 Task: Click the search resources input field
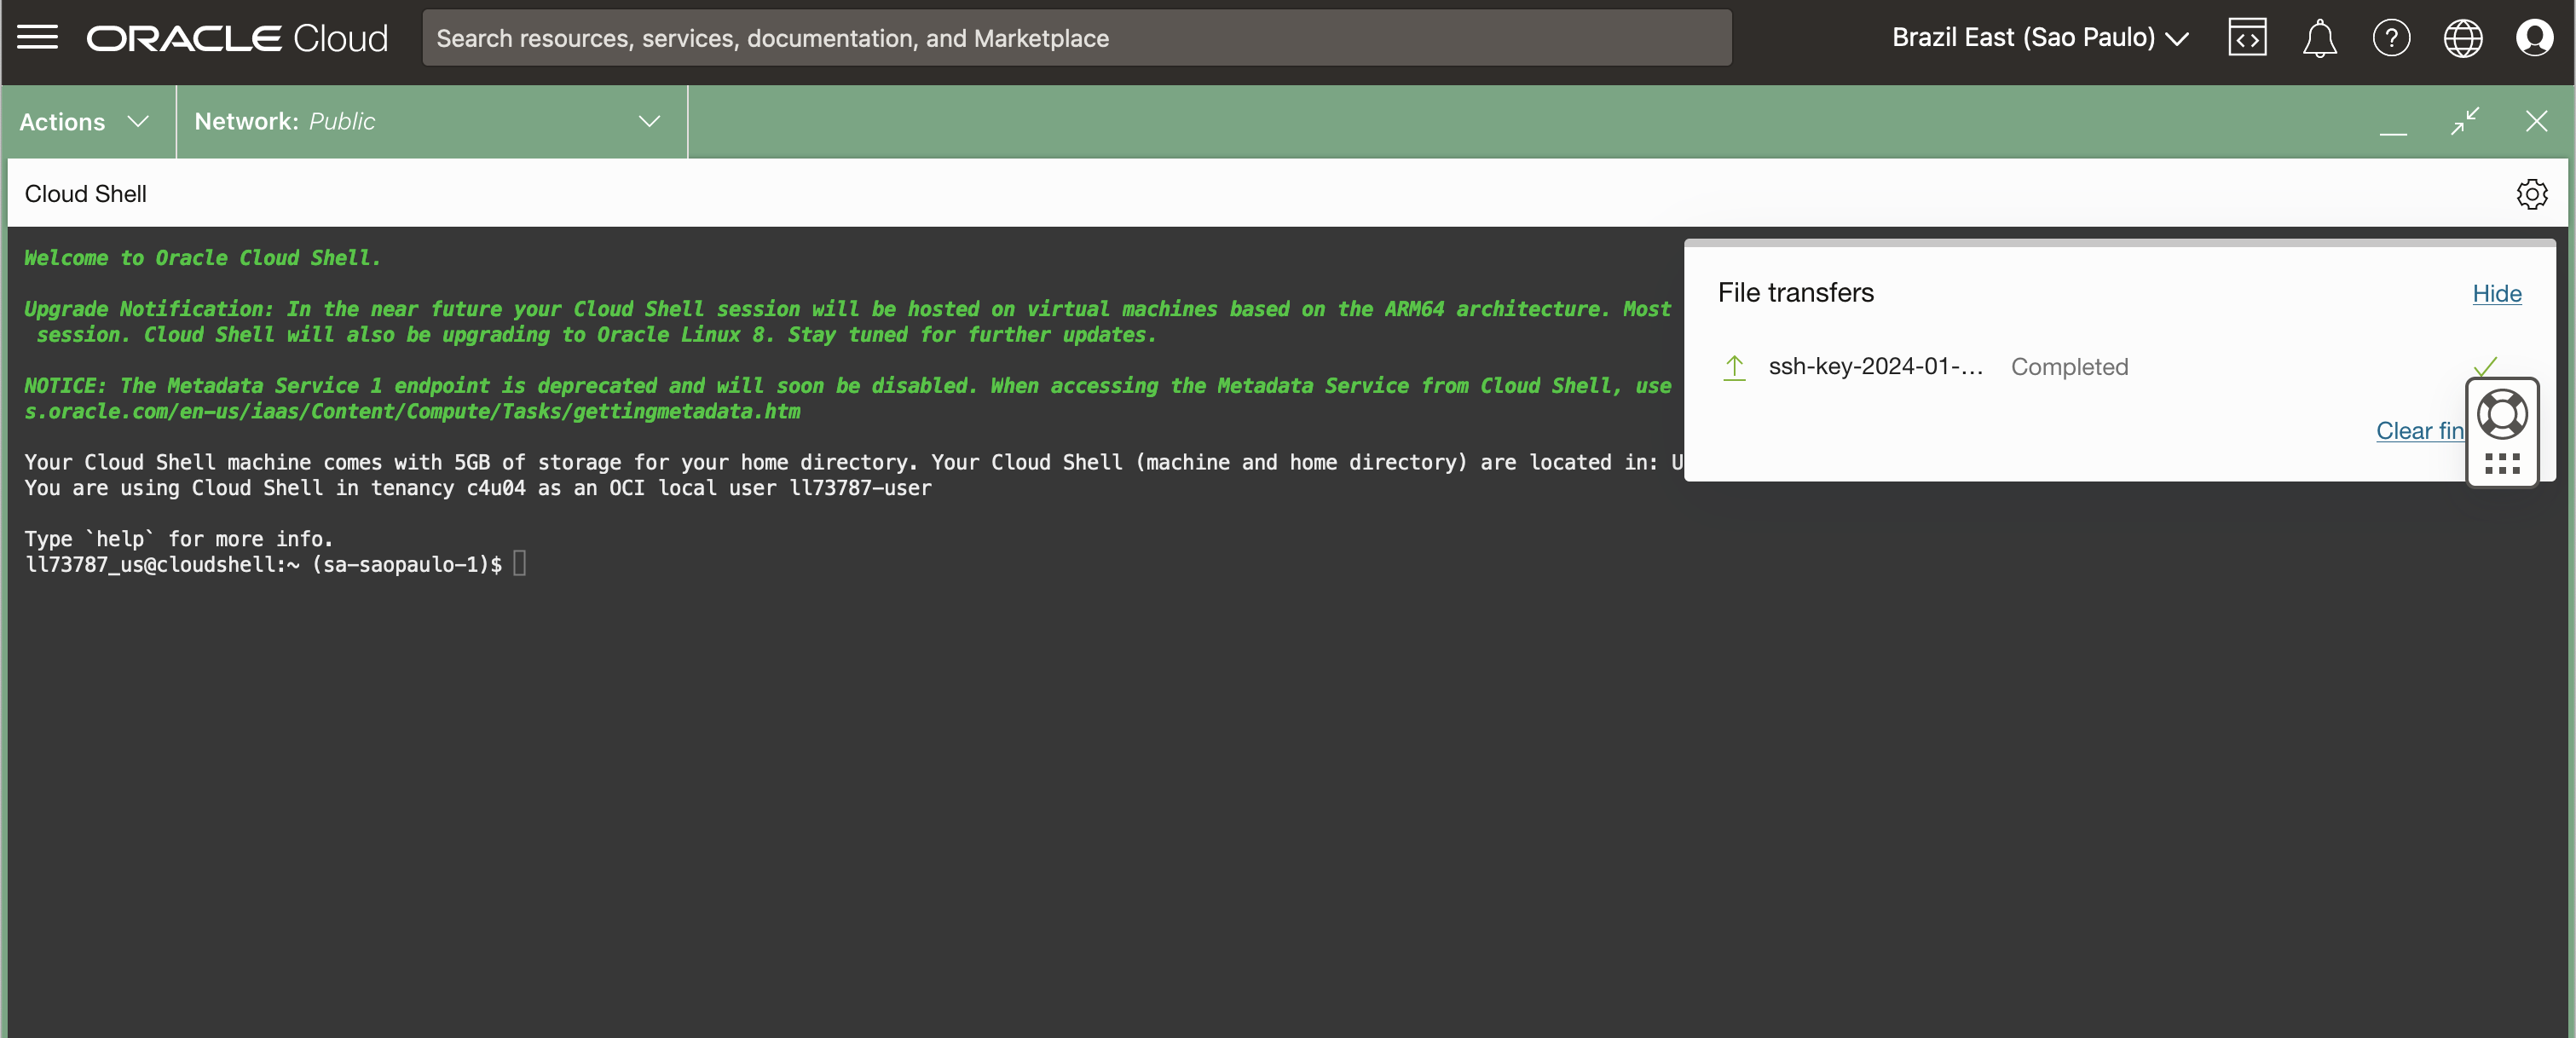click(1076, 38)
